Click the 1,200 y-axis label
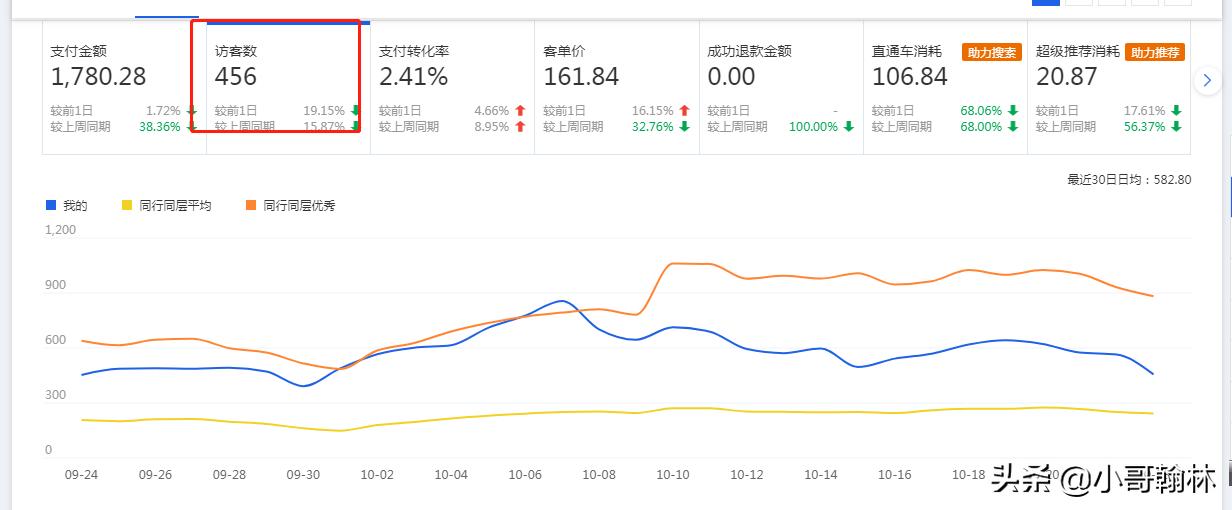 61,230
